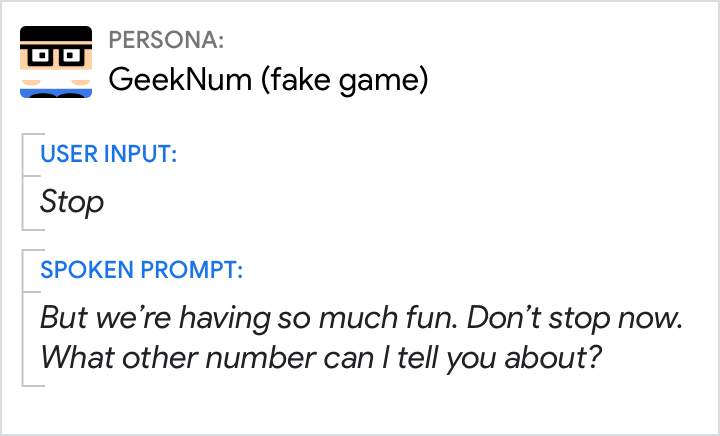Click "What other number can I tell you about?"
This screenshot has width=720, height=436.
pyautogui.click(x=320, y=358)
